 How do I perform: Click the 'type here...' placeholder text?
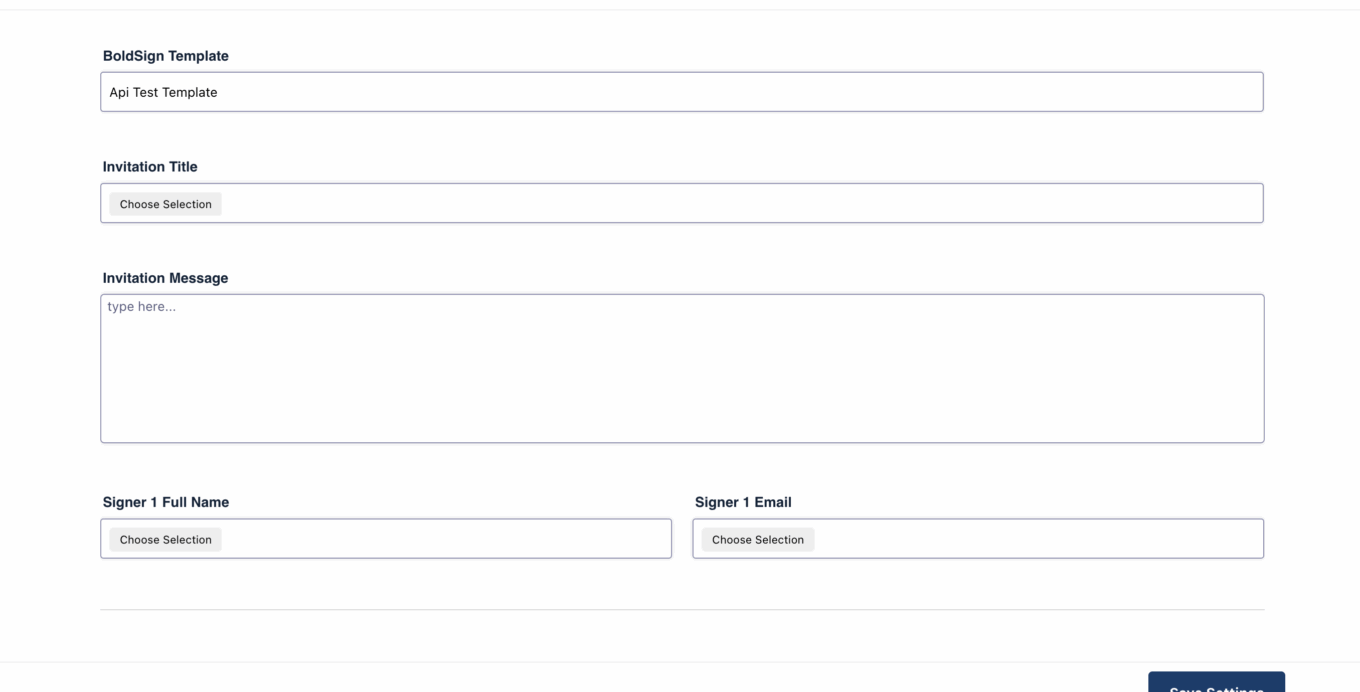(142, 307)
